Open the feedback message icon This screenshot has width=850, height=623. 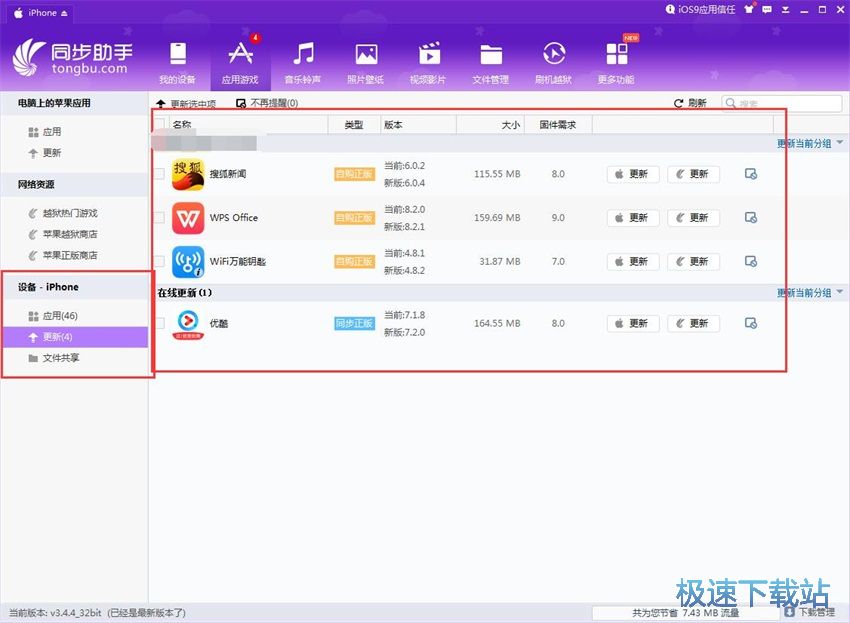(767, 9)
